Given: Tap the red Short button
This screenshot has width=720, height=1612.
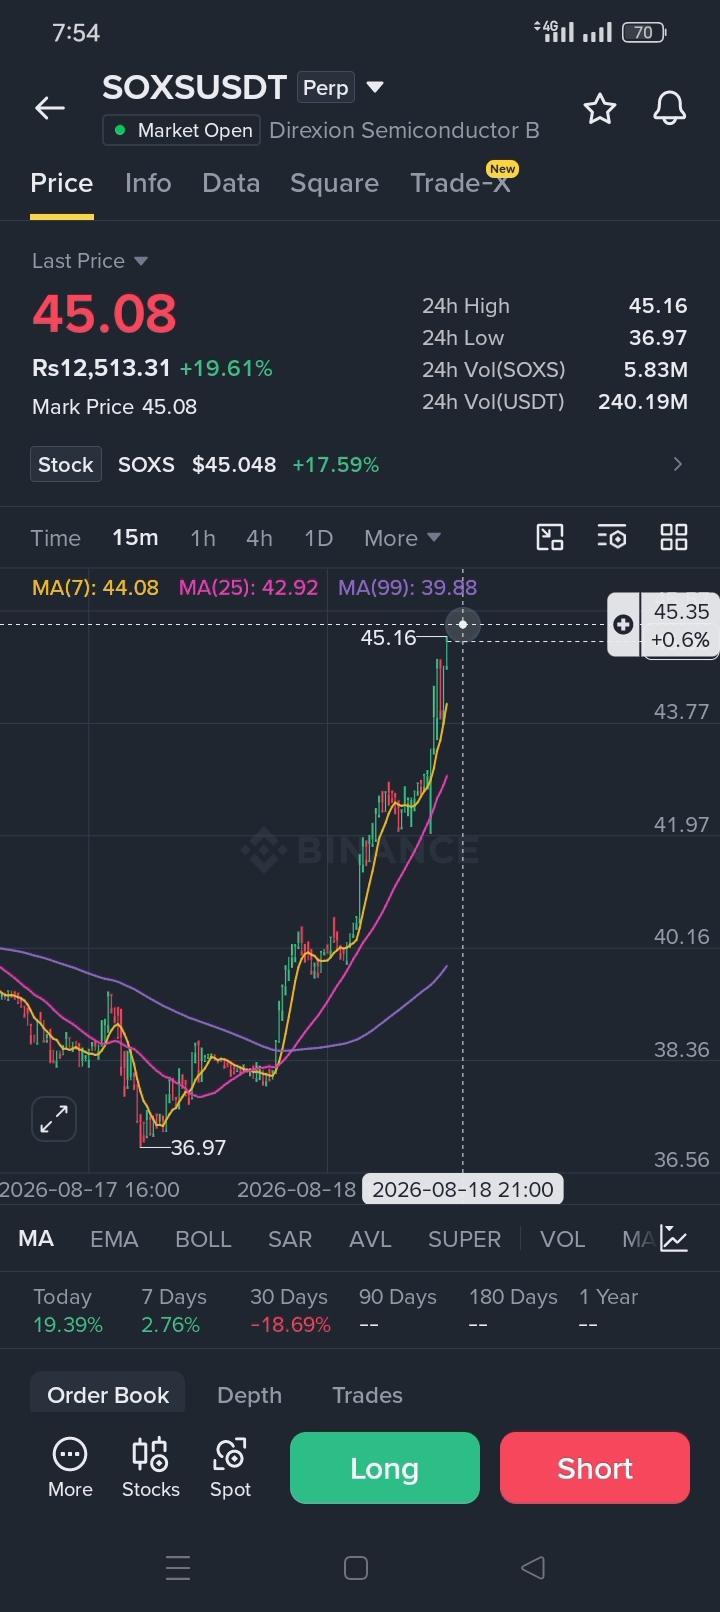Looking at the screenshot, I should (595, 1468).
